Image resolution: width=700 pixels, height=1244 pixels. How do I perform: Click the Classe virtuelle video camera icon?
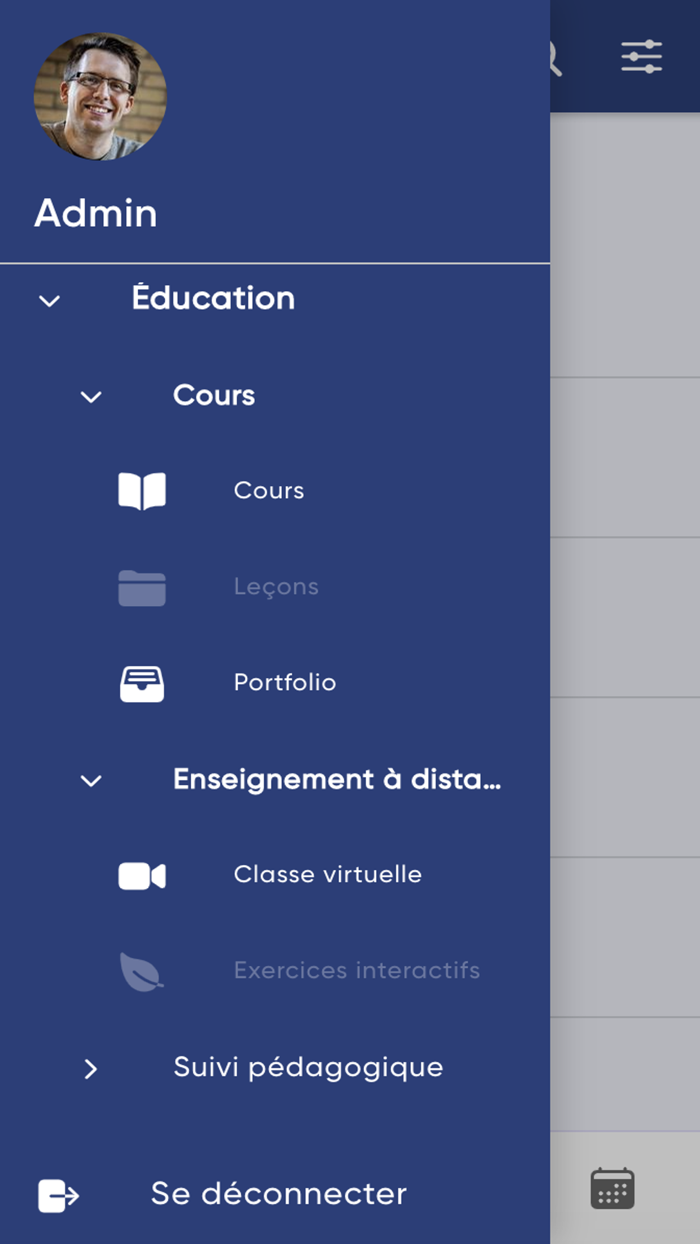(142, 875)
